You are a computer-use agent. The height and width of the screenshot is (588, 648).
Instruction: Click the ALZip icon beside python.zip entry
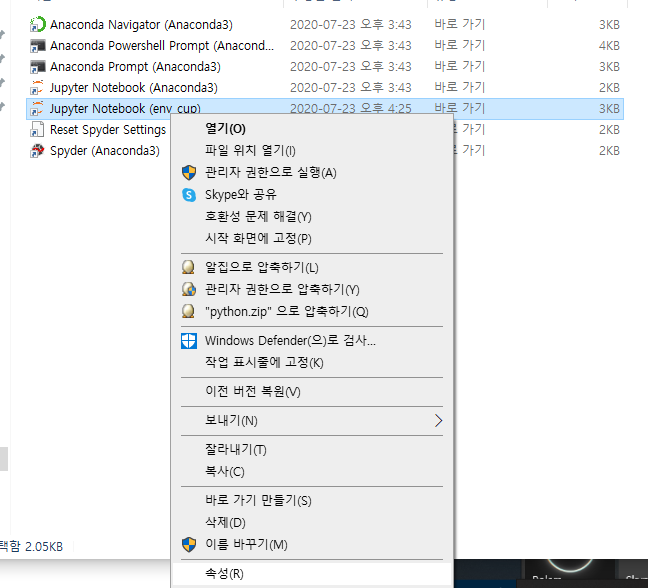tap(188, 311)
